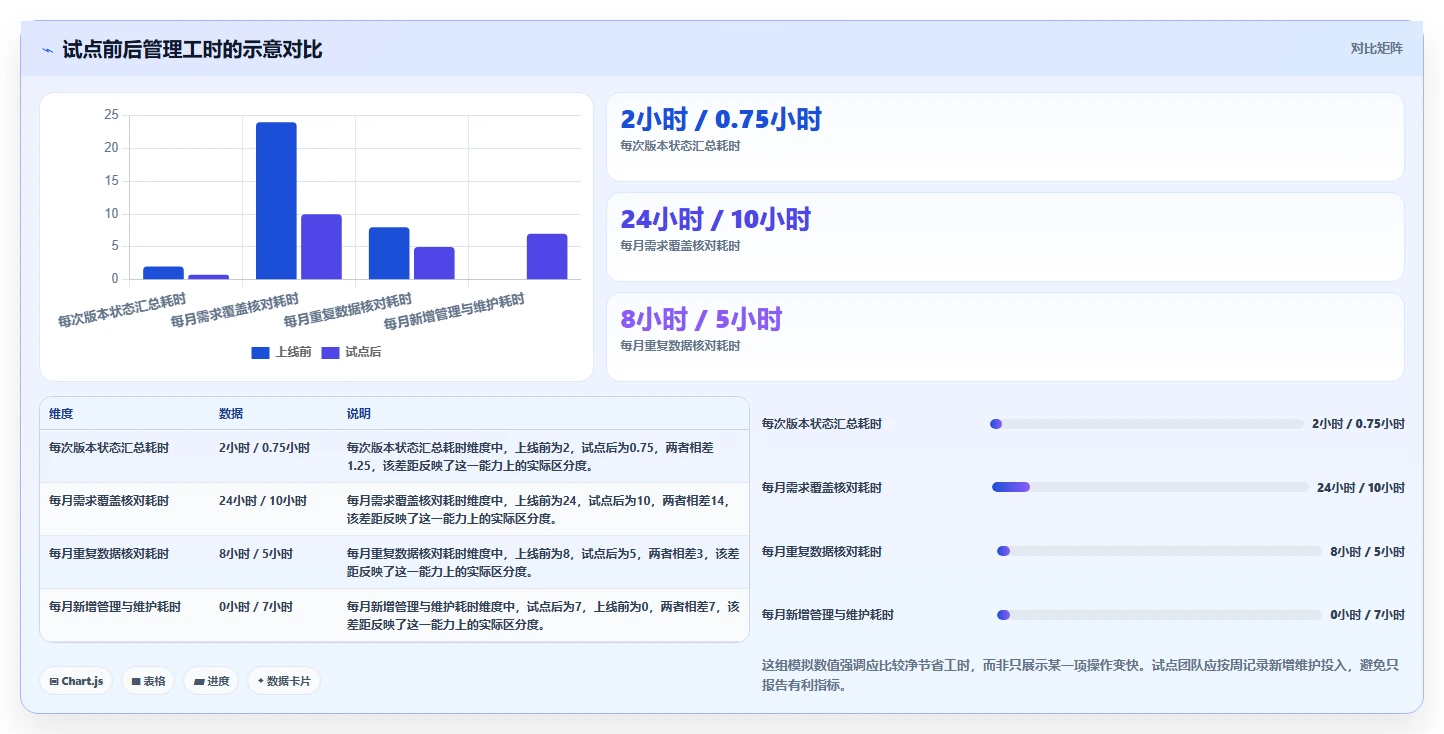
Task: Click the 表格 tag chip
Action: 149,681
